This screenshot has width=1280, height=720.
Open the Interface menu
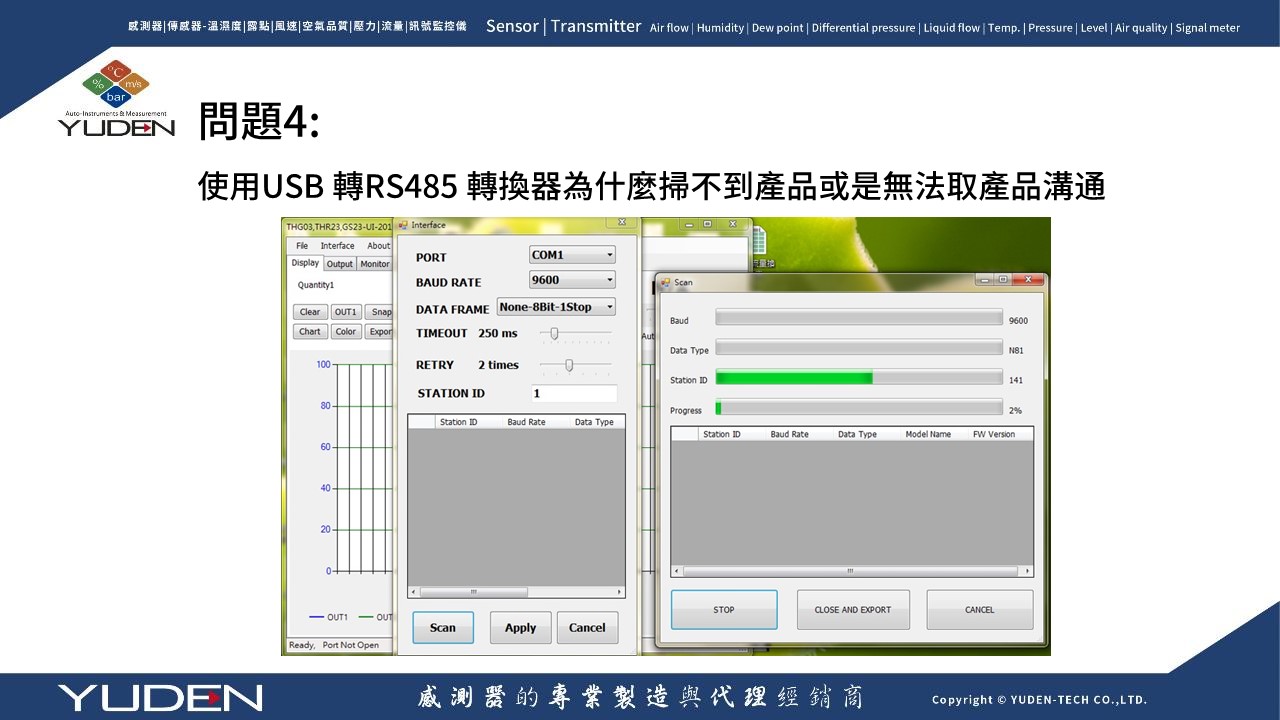(337, 246)
